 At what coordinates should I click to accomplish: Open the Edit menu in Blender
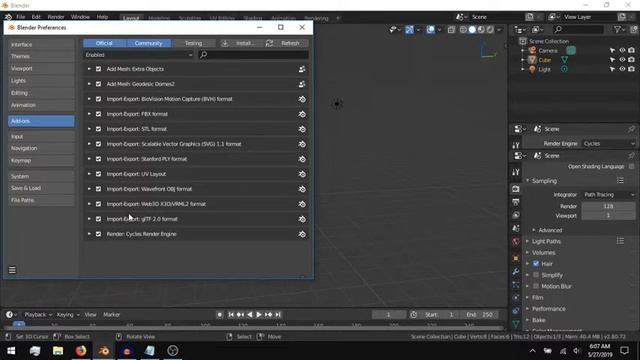36,17
